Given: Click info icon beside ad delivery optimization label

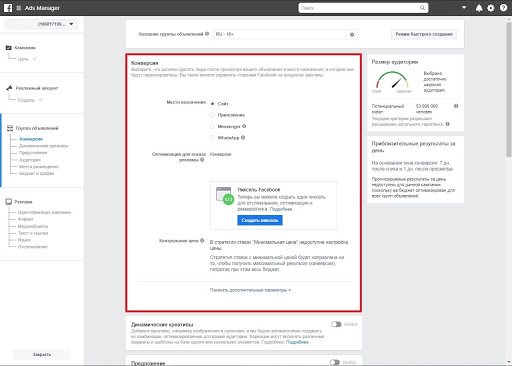Looking at the screenshot, I should point(202,160).
